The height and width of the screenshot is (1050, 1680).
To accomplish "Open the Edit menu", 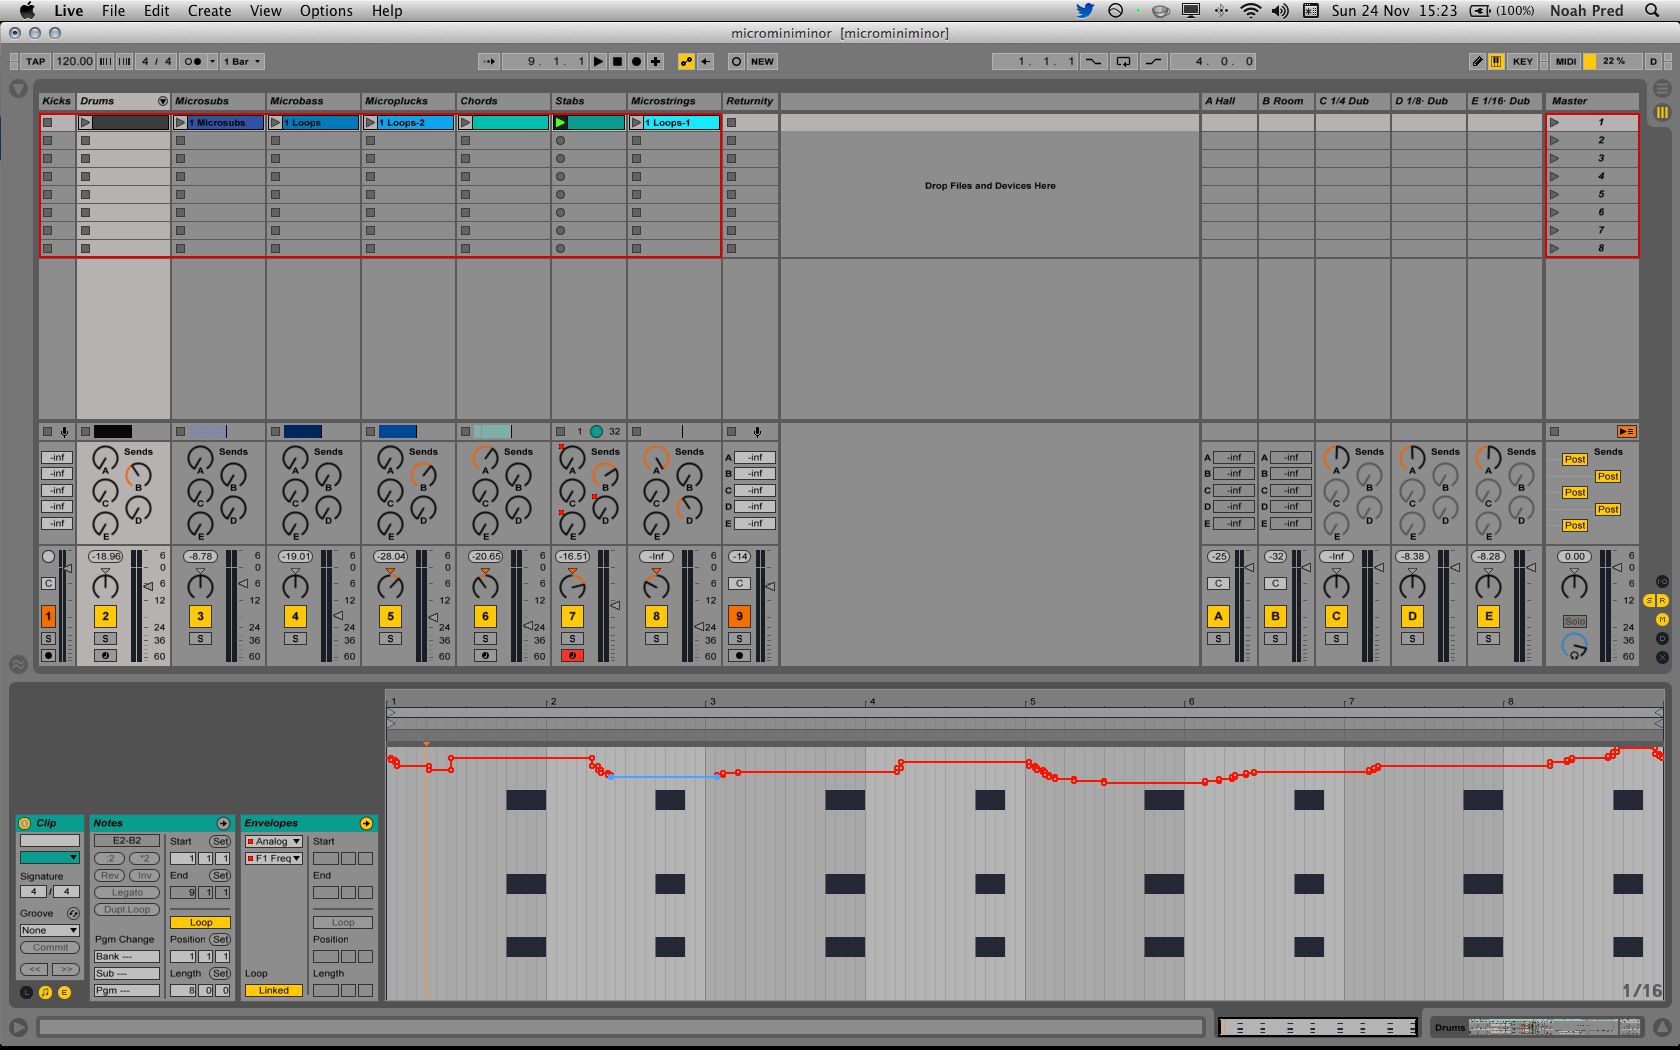I will tap(156, 11).
